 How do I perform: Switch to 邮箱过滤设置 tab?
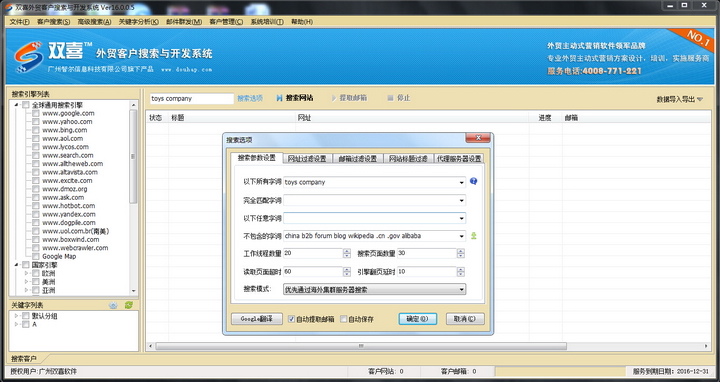(357, 158)
